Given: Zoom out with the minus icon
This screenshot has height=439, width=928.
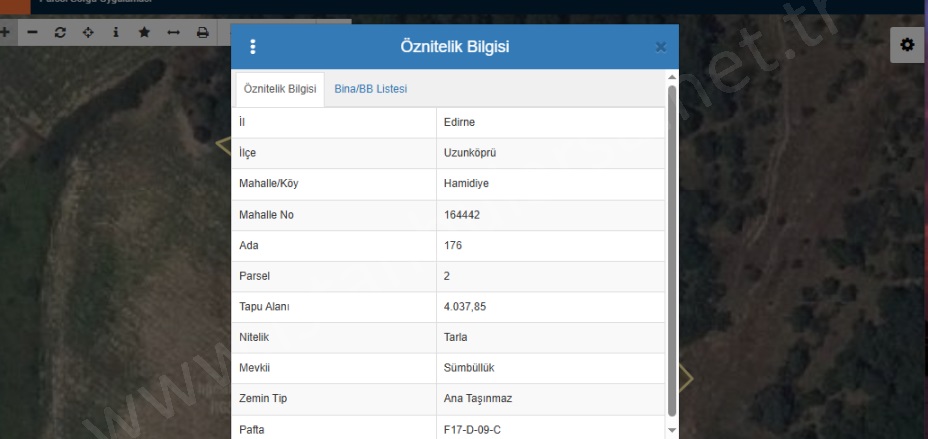Looking at the screenshot, I should coord(33,32).
